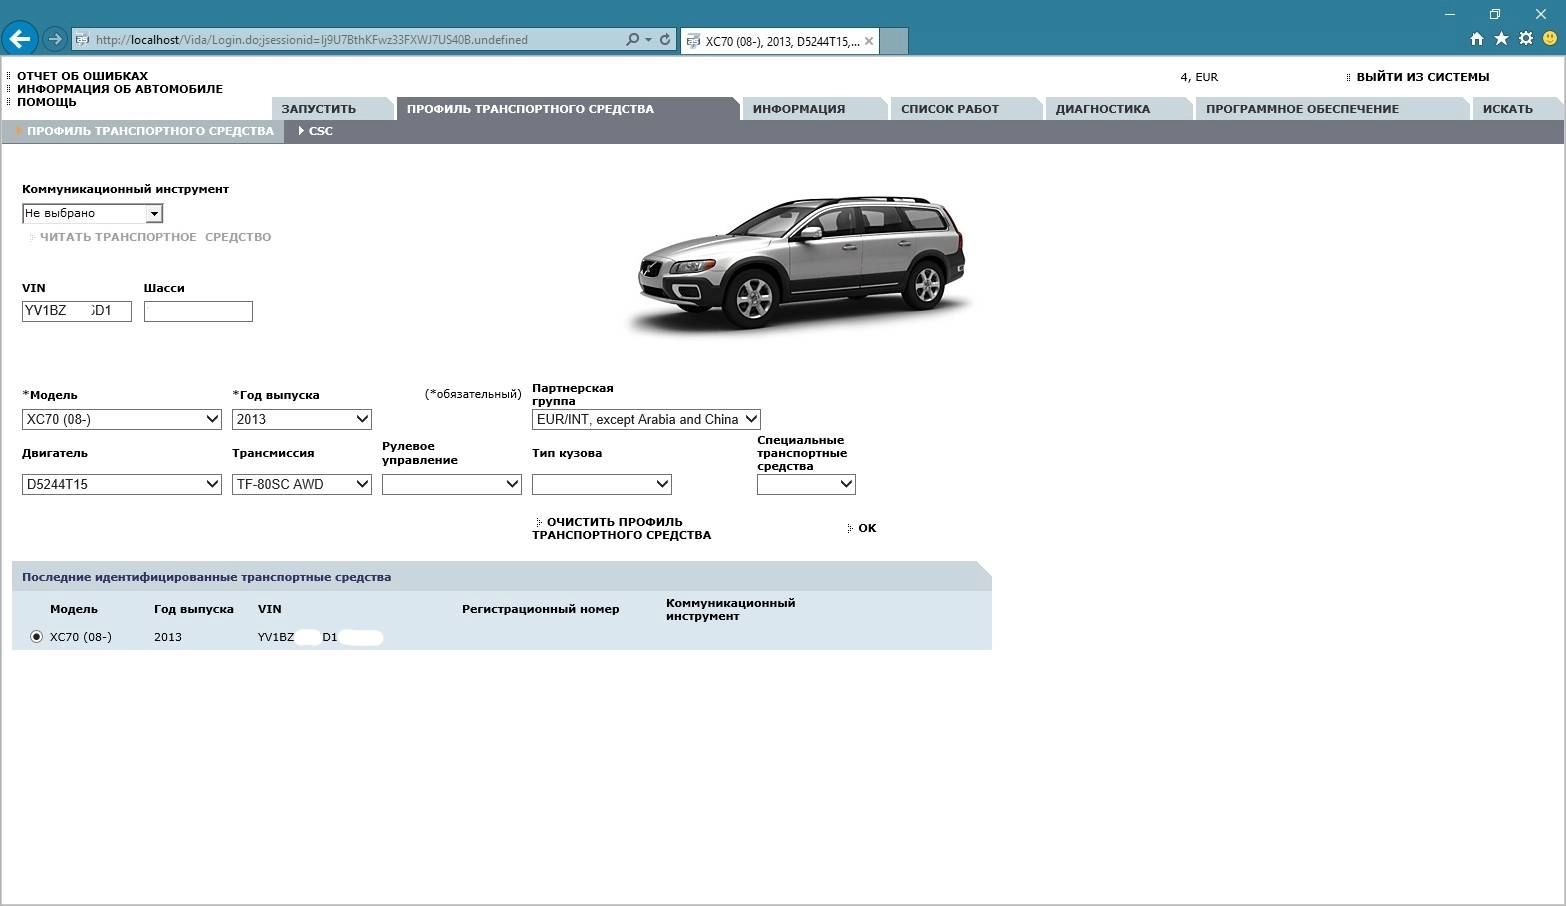Click the 'Последние идентифицированные транспортные средства' header
The height and width of the screenshot is (906, 1566).
tap(206, 577)
